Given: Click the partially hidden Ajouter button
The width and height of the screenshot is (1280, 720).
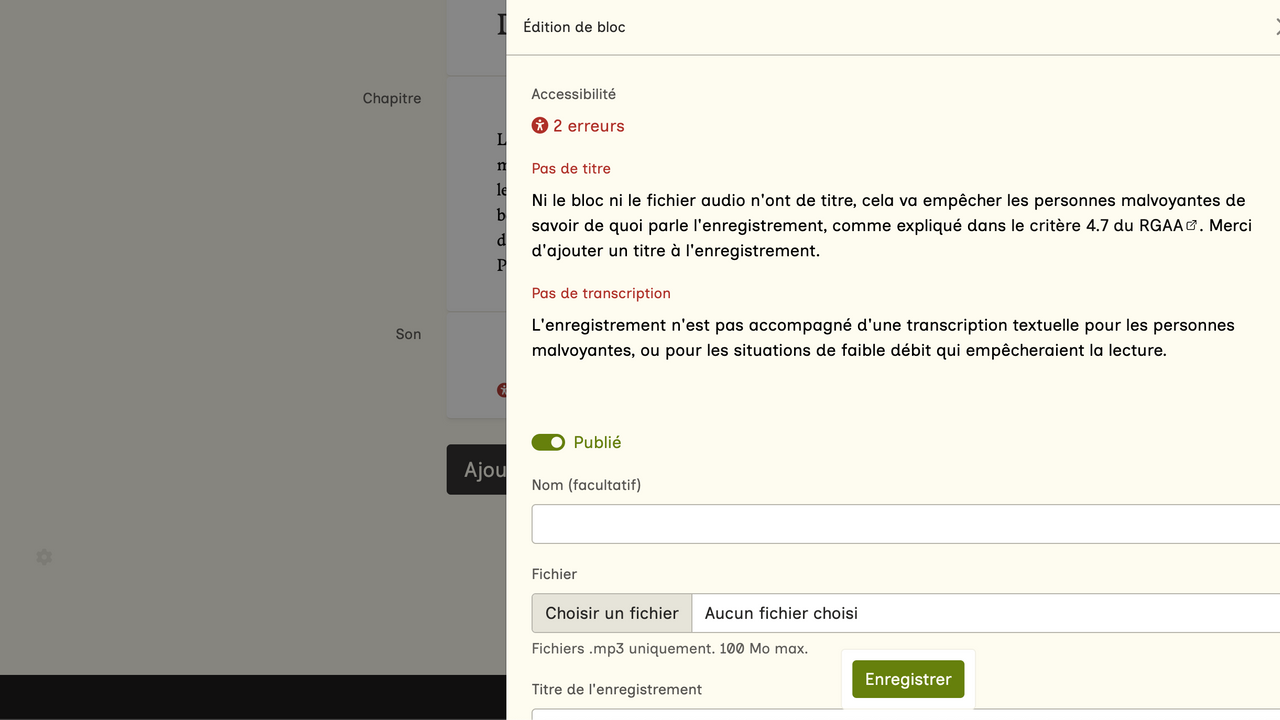Looking at the screenshot, I should pyautogui.click(x=477, y=470).
